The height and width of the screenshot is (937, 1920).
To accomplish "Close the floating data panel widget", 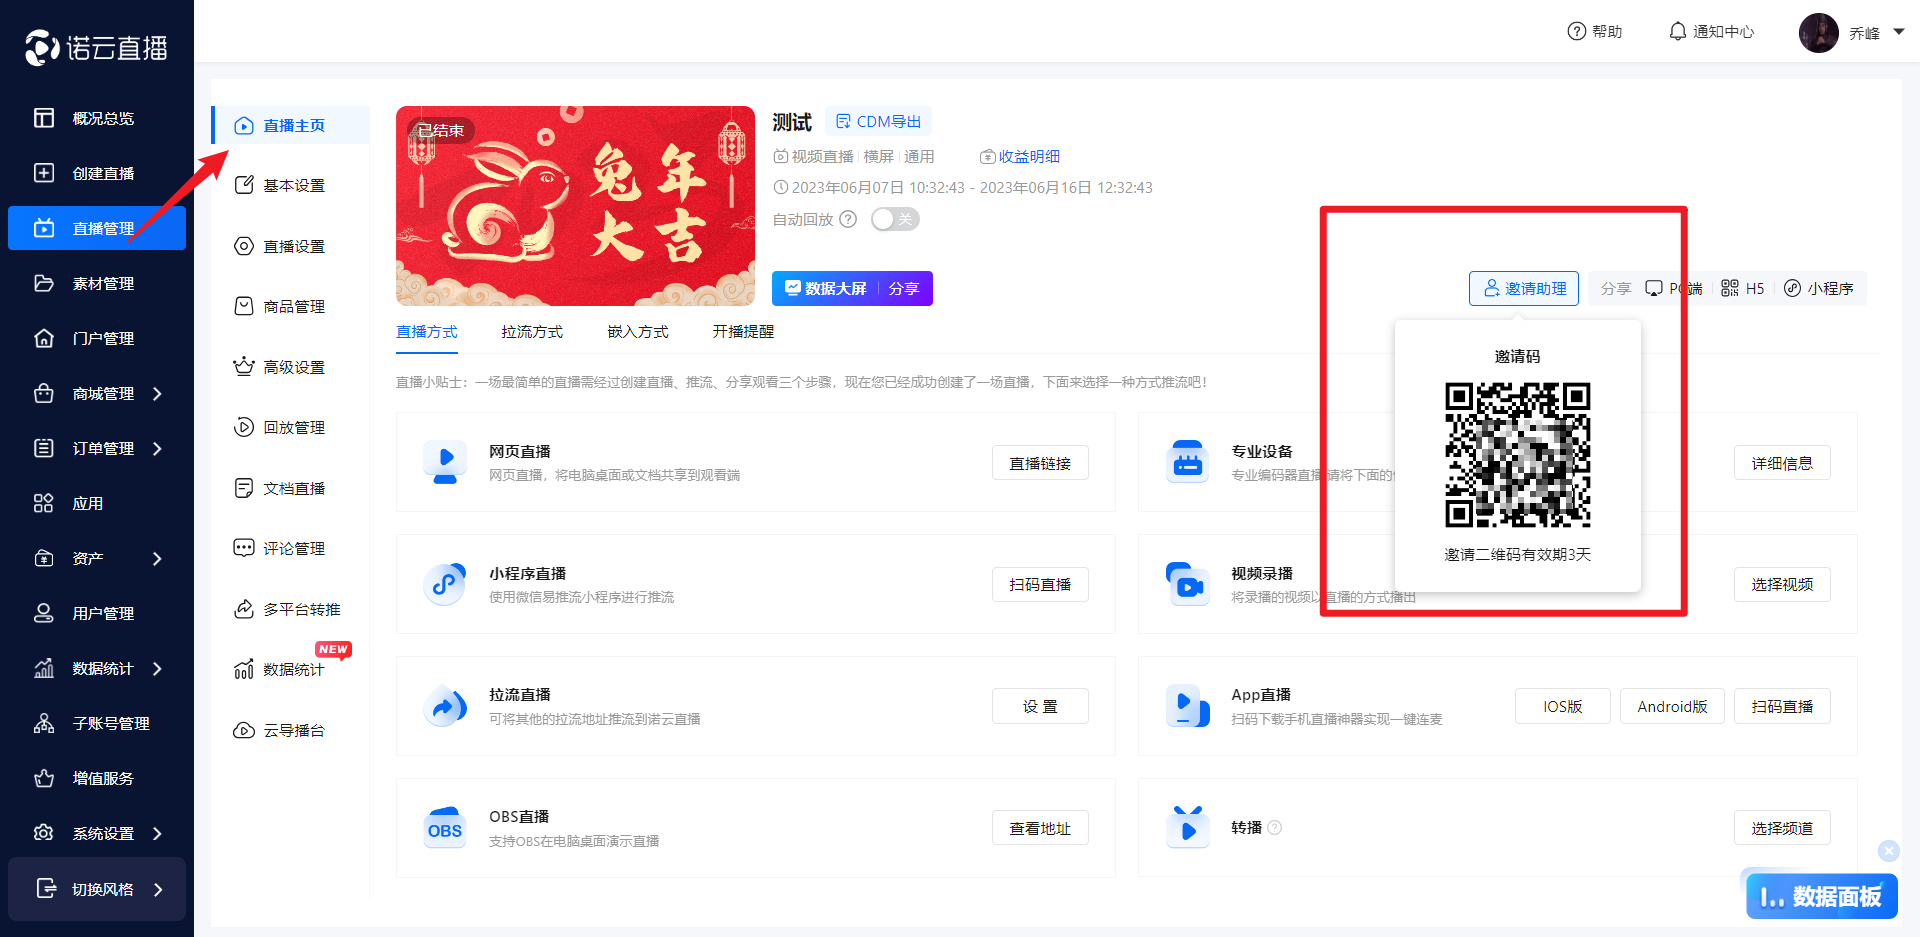I will 1888,850.
